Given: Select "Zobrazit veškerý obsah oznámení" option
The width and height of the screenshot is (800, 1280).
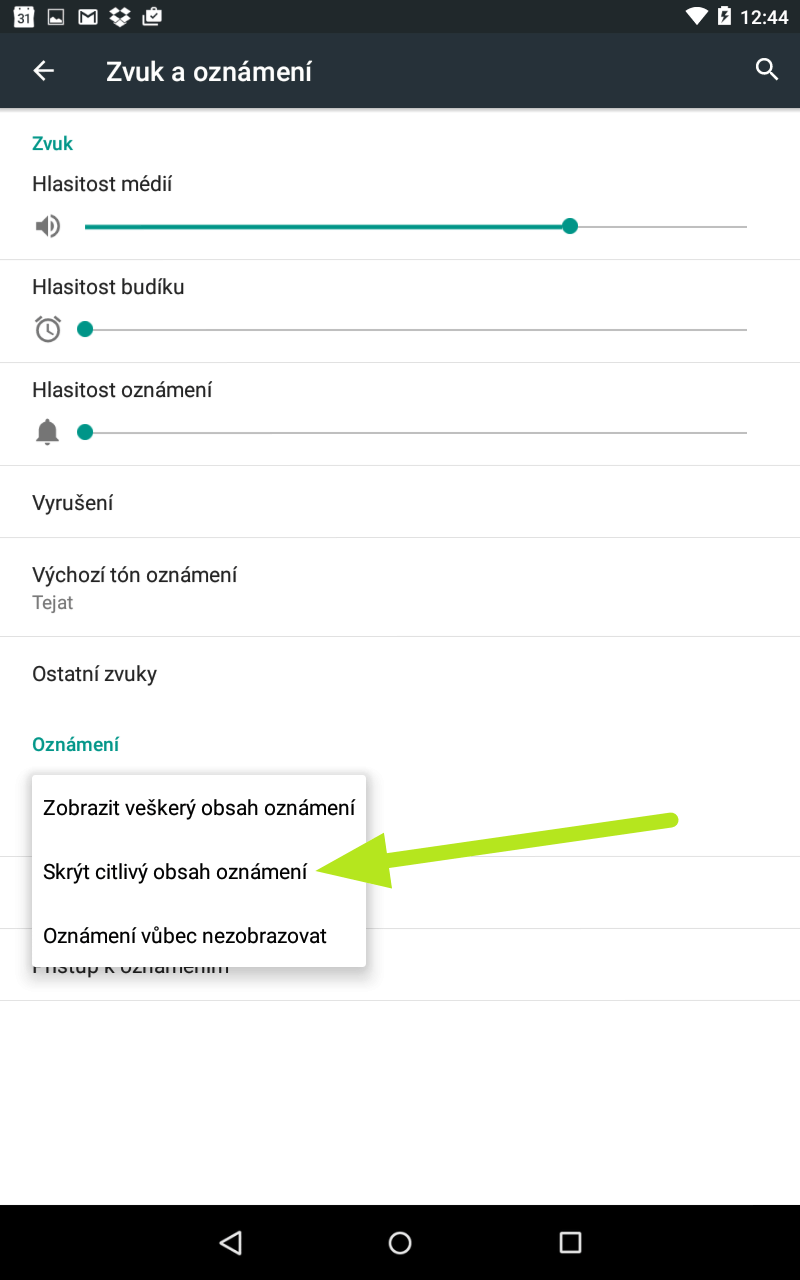Looking at the screenshot, I should [199, 808].
